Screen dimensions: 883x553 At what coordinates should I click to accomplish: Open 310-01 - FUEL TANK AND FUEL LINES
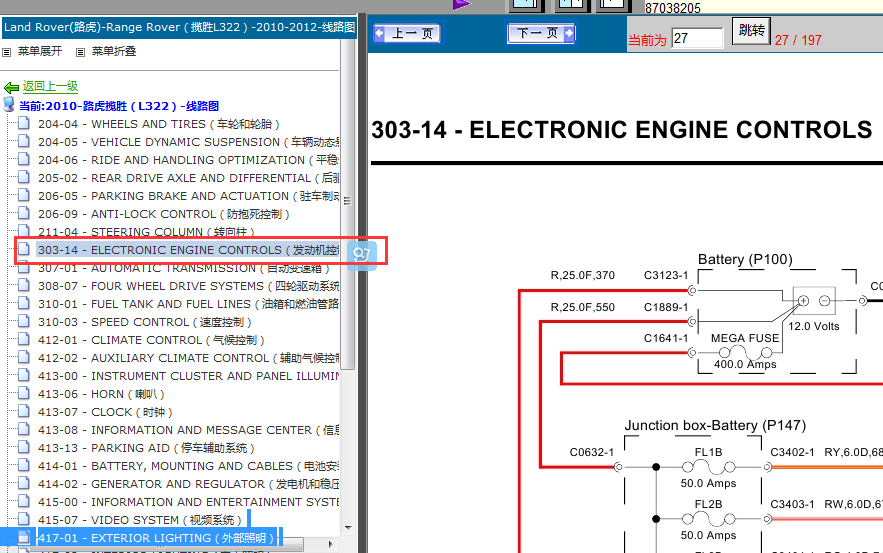[x=188, y=304]
